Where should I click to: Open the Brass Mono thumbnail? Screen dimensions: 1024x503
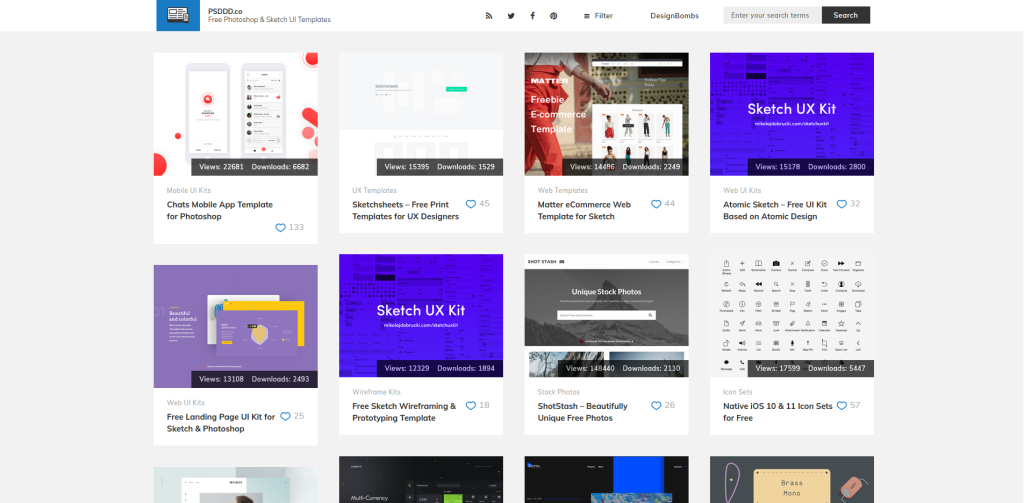(792, 479)
